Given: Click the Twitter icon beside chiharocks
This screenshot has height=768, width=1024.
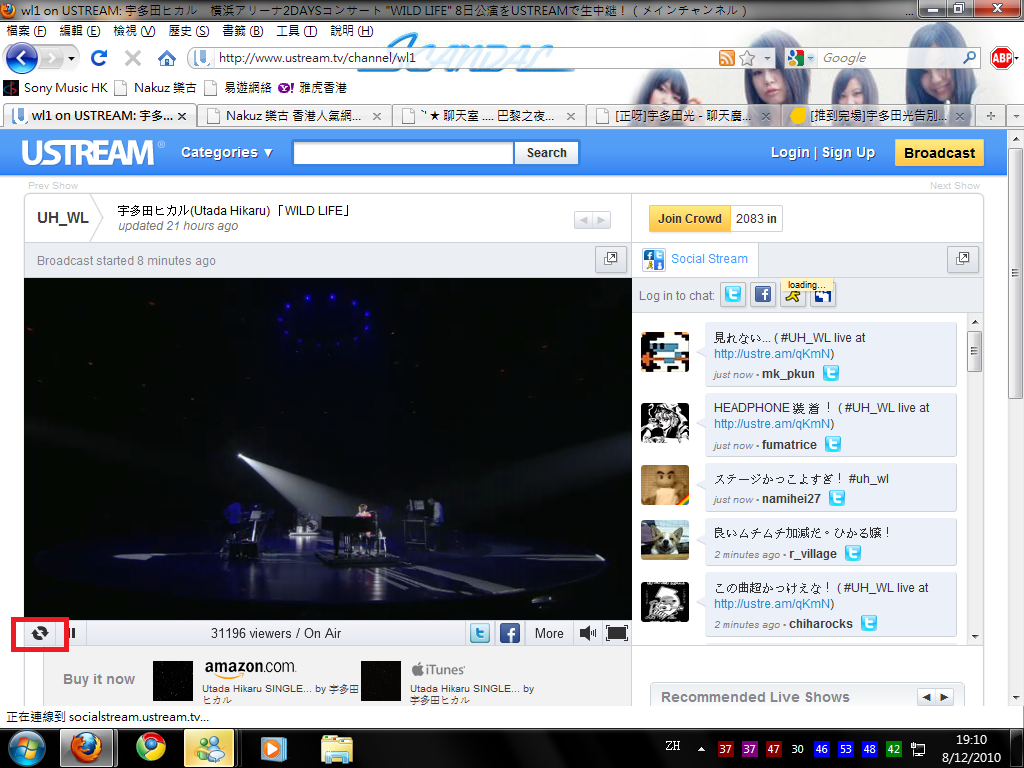Looking at the screenshot, I should coord(869,623).
